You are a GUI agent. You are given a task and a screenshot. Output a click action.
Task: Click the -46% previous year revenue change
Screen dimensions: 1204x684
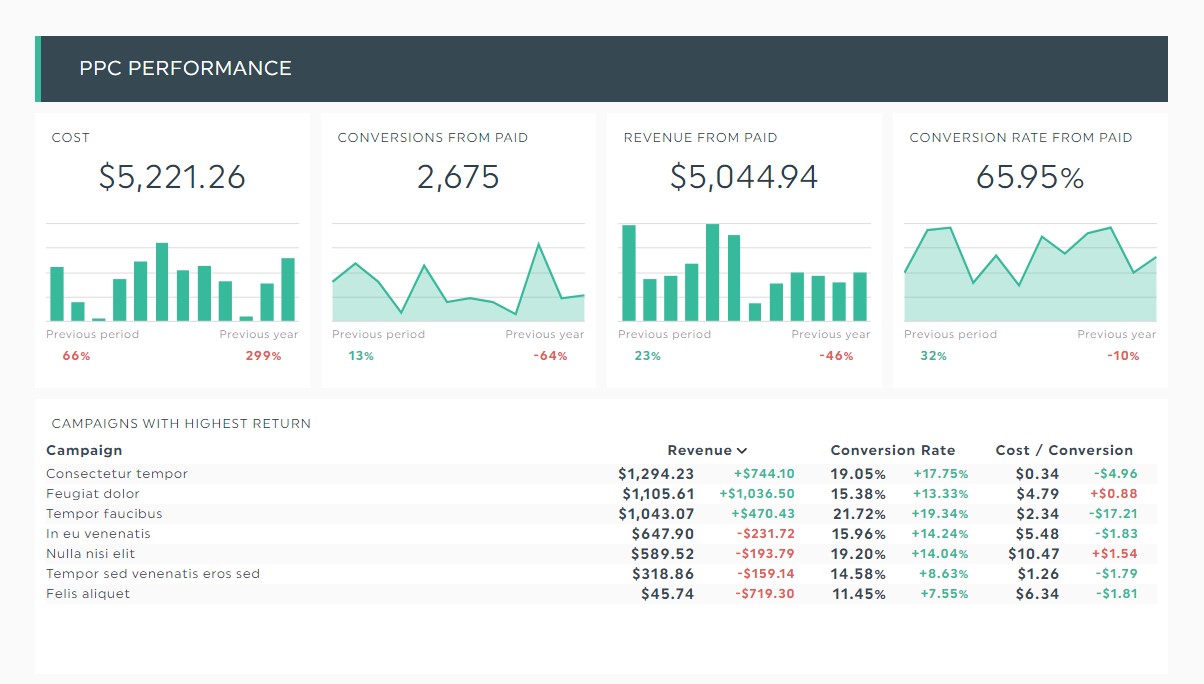pos(836,356)
